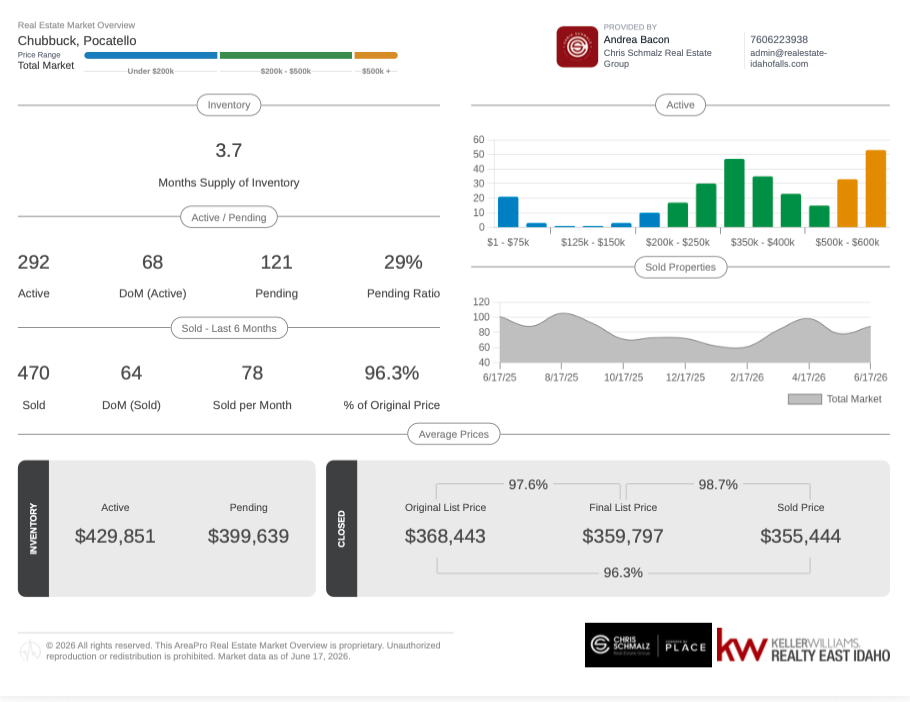Click the INVENTORY dark side label

pos(33,529)
